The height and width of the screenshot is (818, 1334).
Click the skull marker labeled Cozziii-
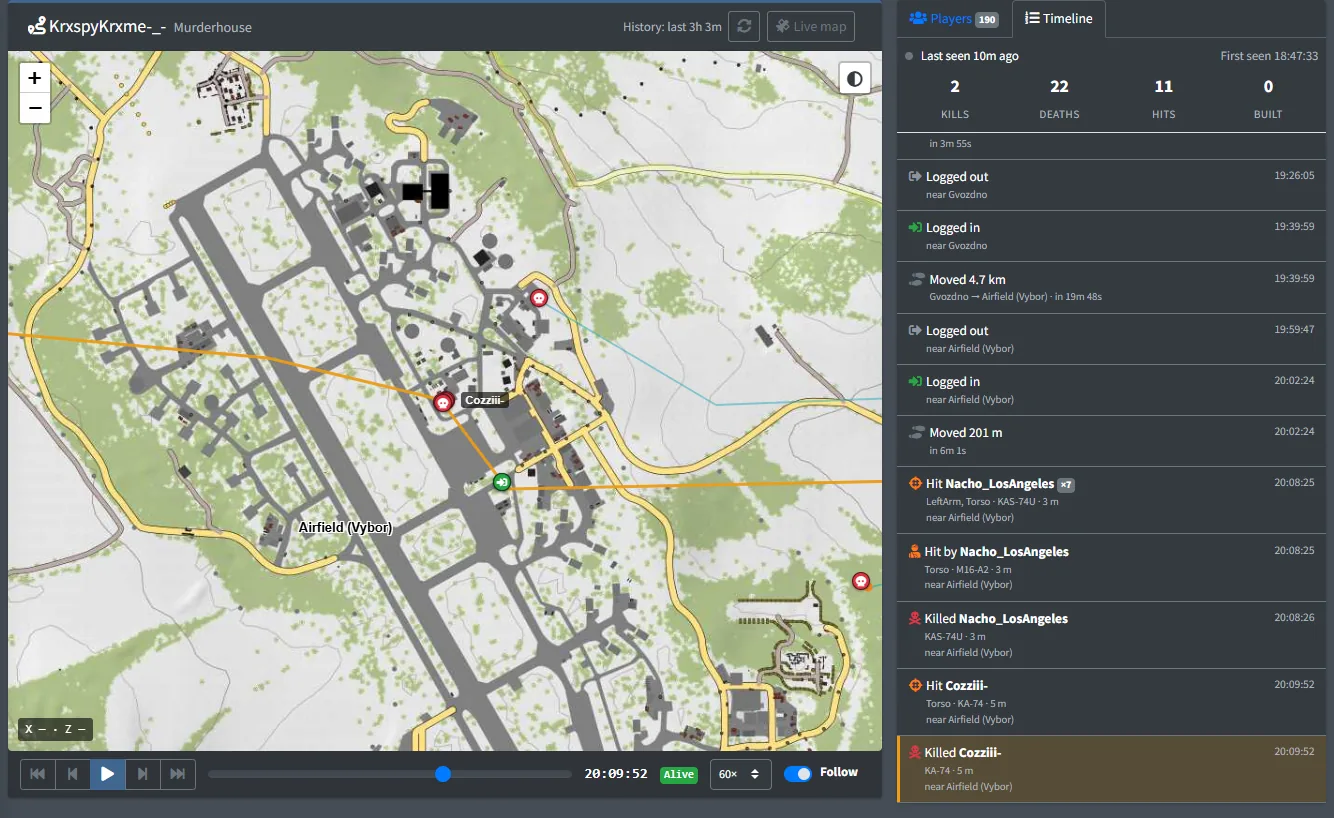tap(443, 402)
